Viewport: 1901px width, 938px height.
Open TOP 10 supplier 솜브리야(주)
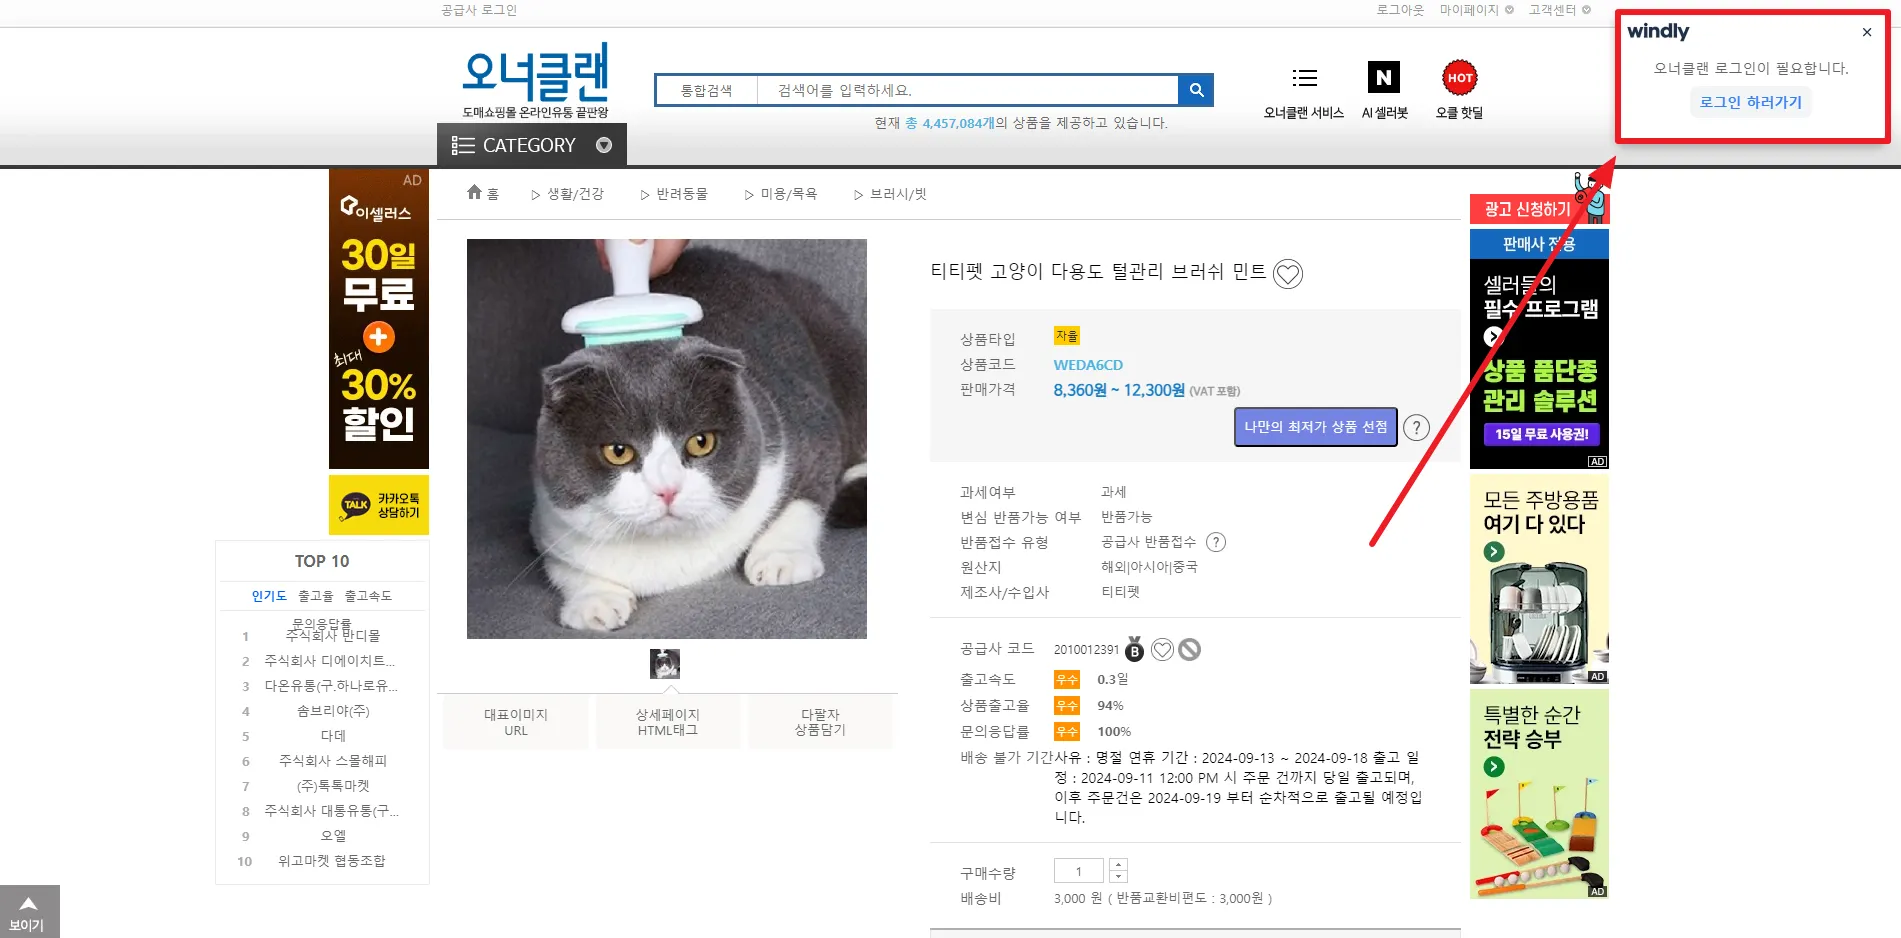333,711
